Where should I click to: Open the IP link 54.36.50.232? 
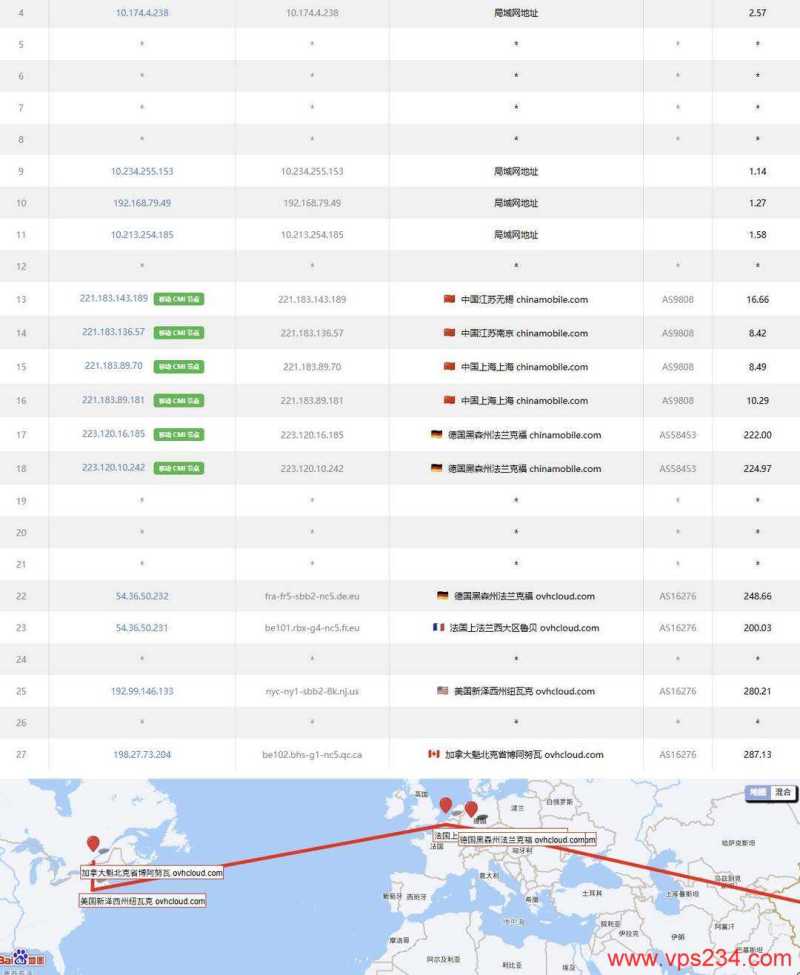click(141, 595)
